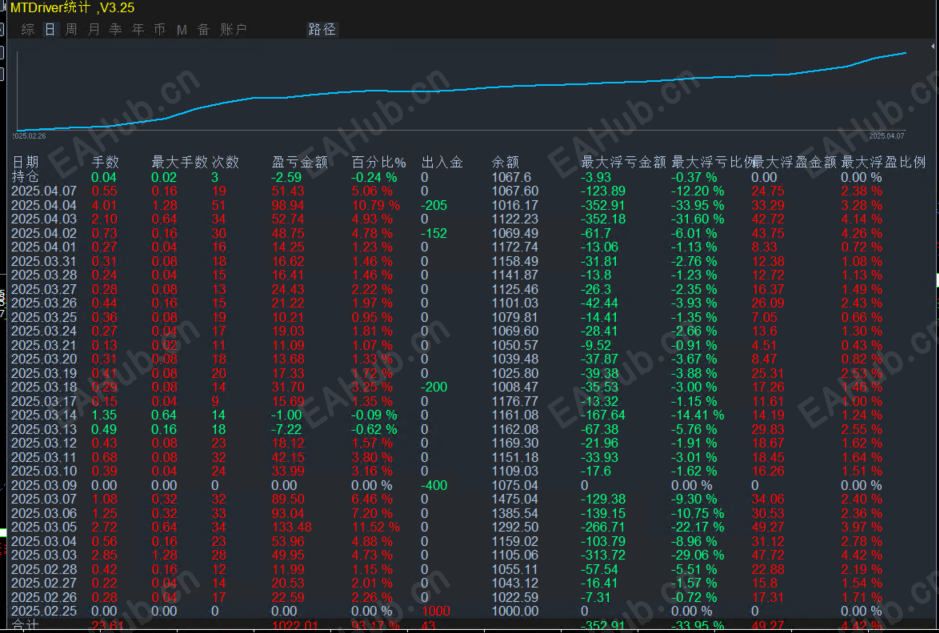This screenshot has height=633, width=939.
Task: Click the 最大浮盈比例 column header
Action: coord(883,162)
